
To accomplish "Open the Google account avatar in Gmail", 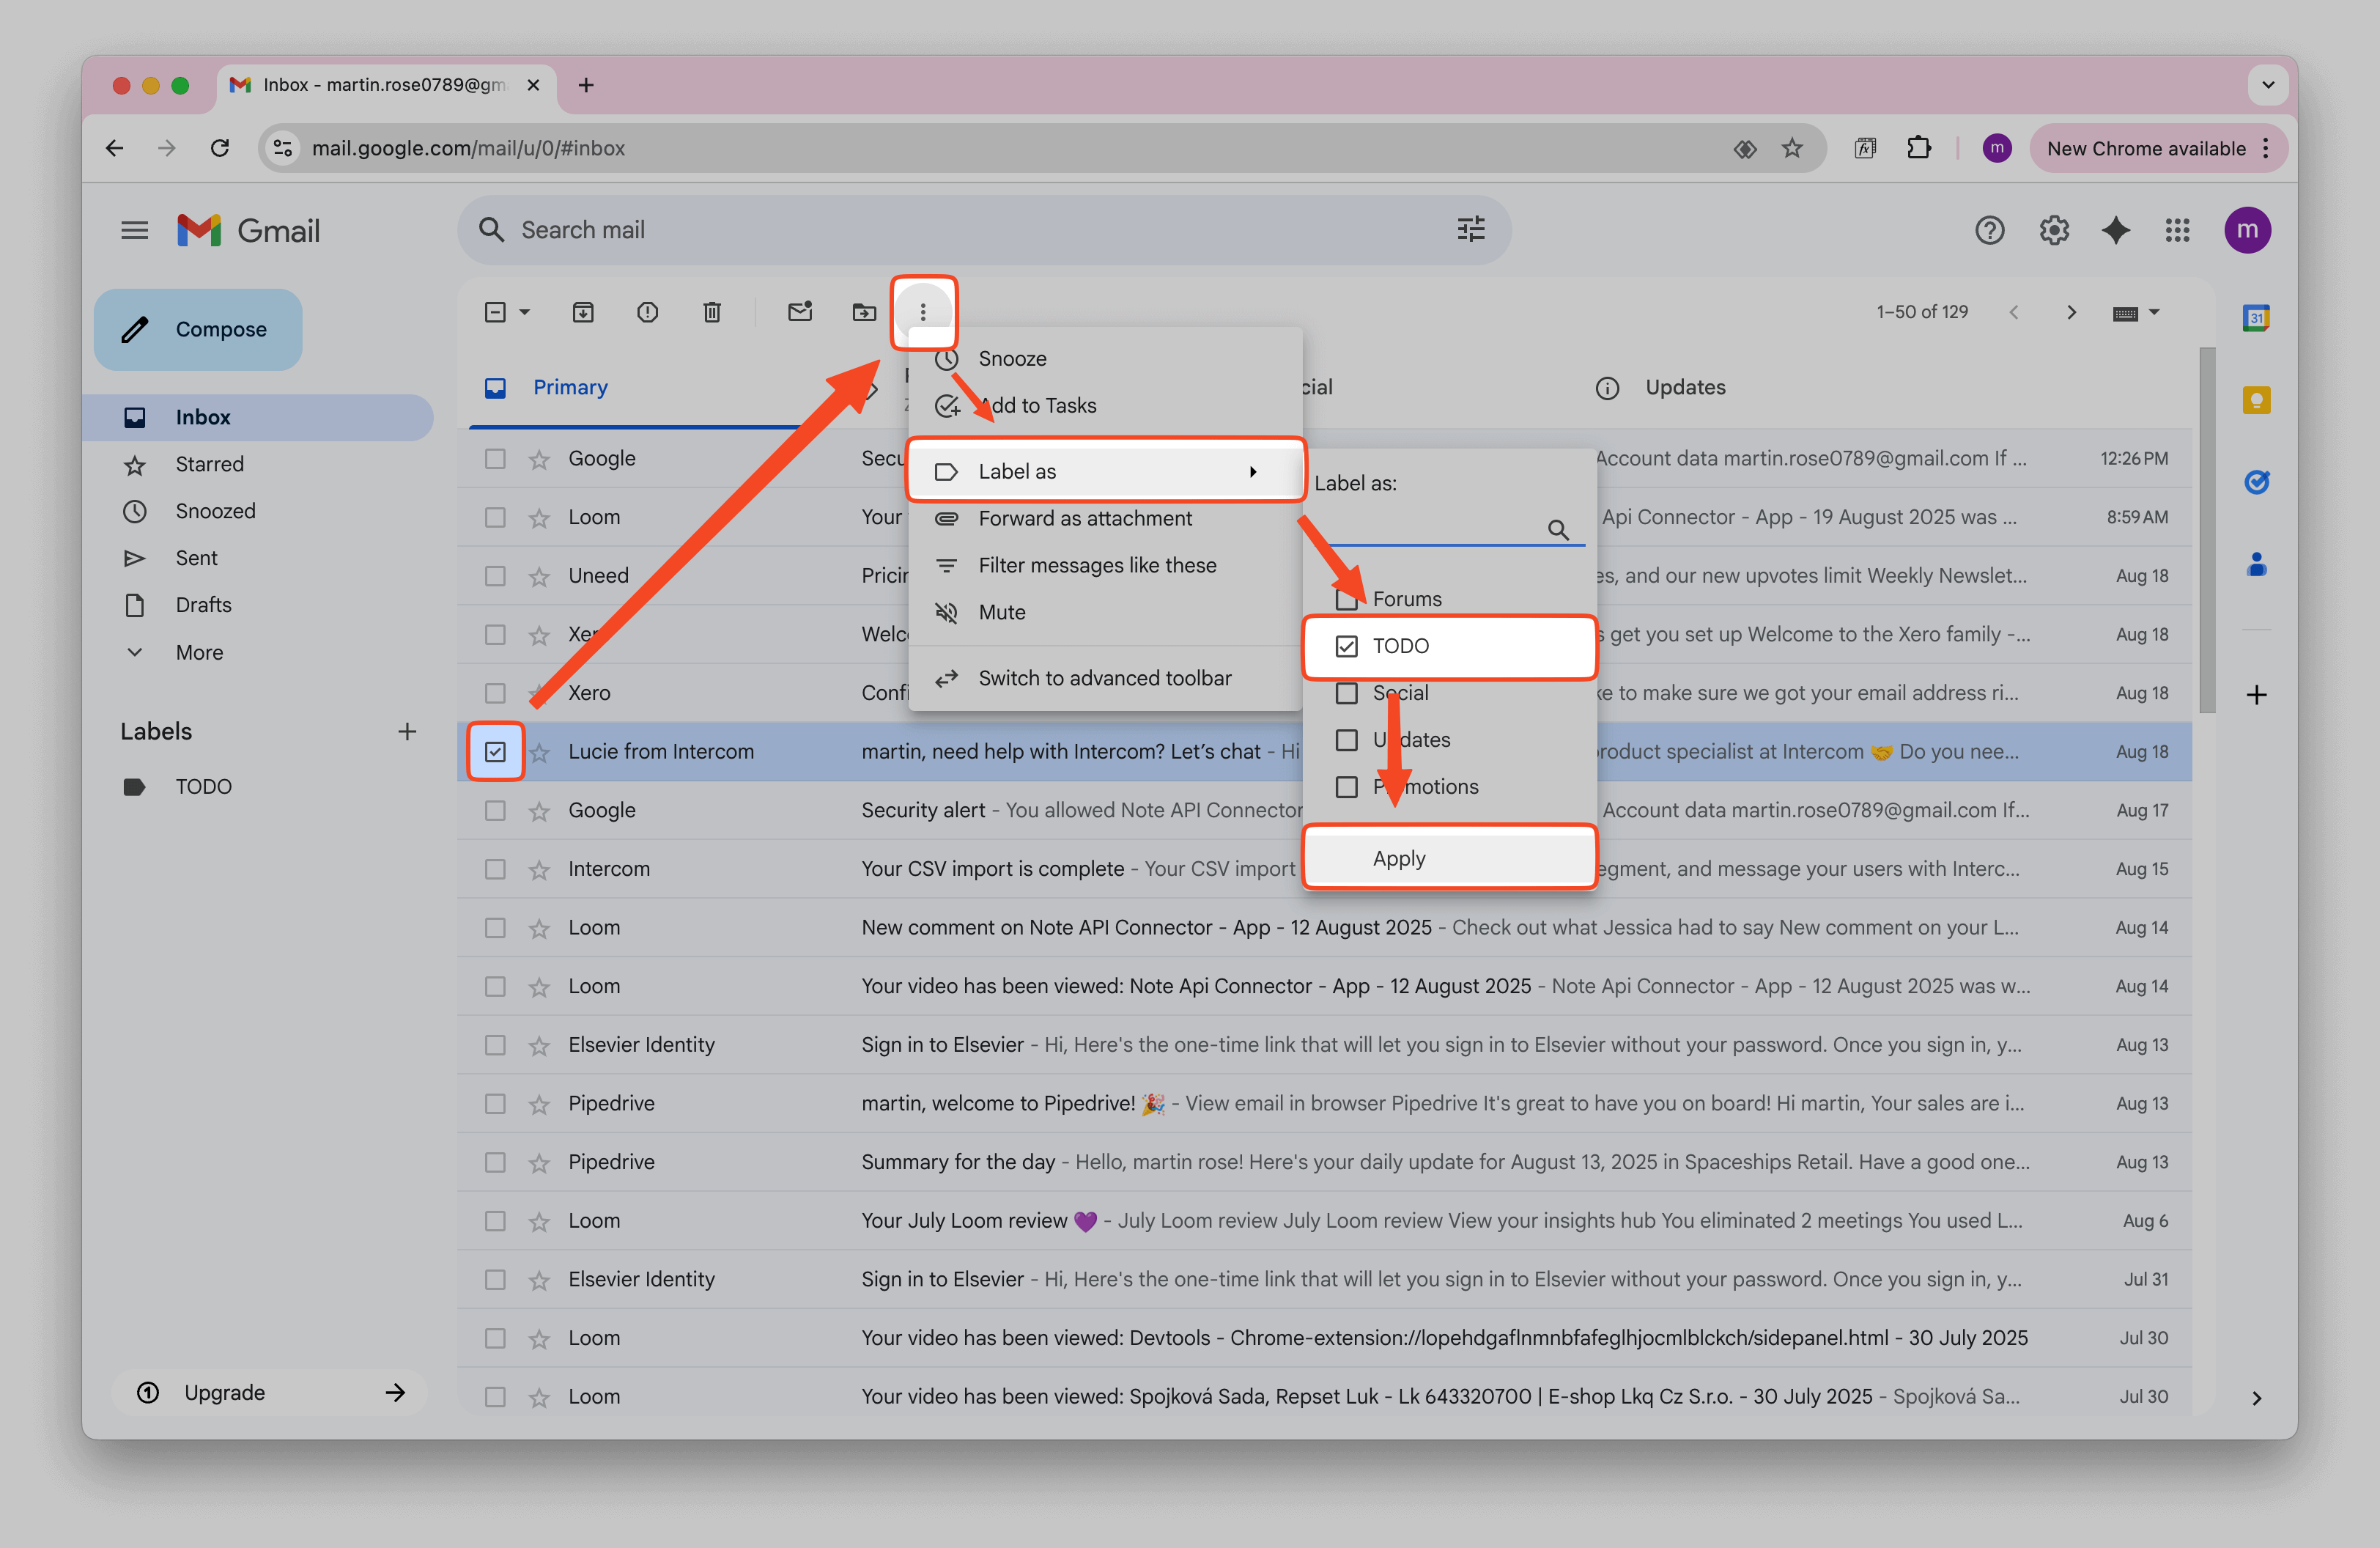I will (2247, 231).
